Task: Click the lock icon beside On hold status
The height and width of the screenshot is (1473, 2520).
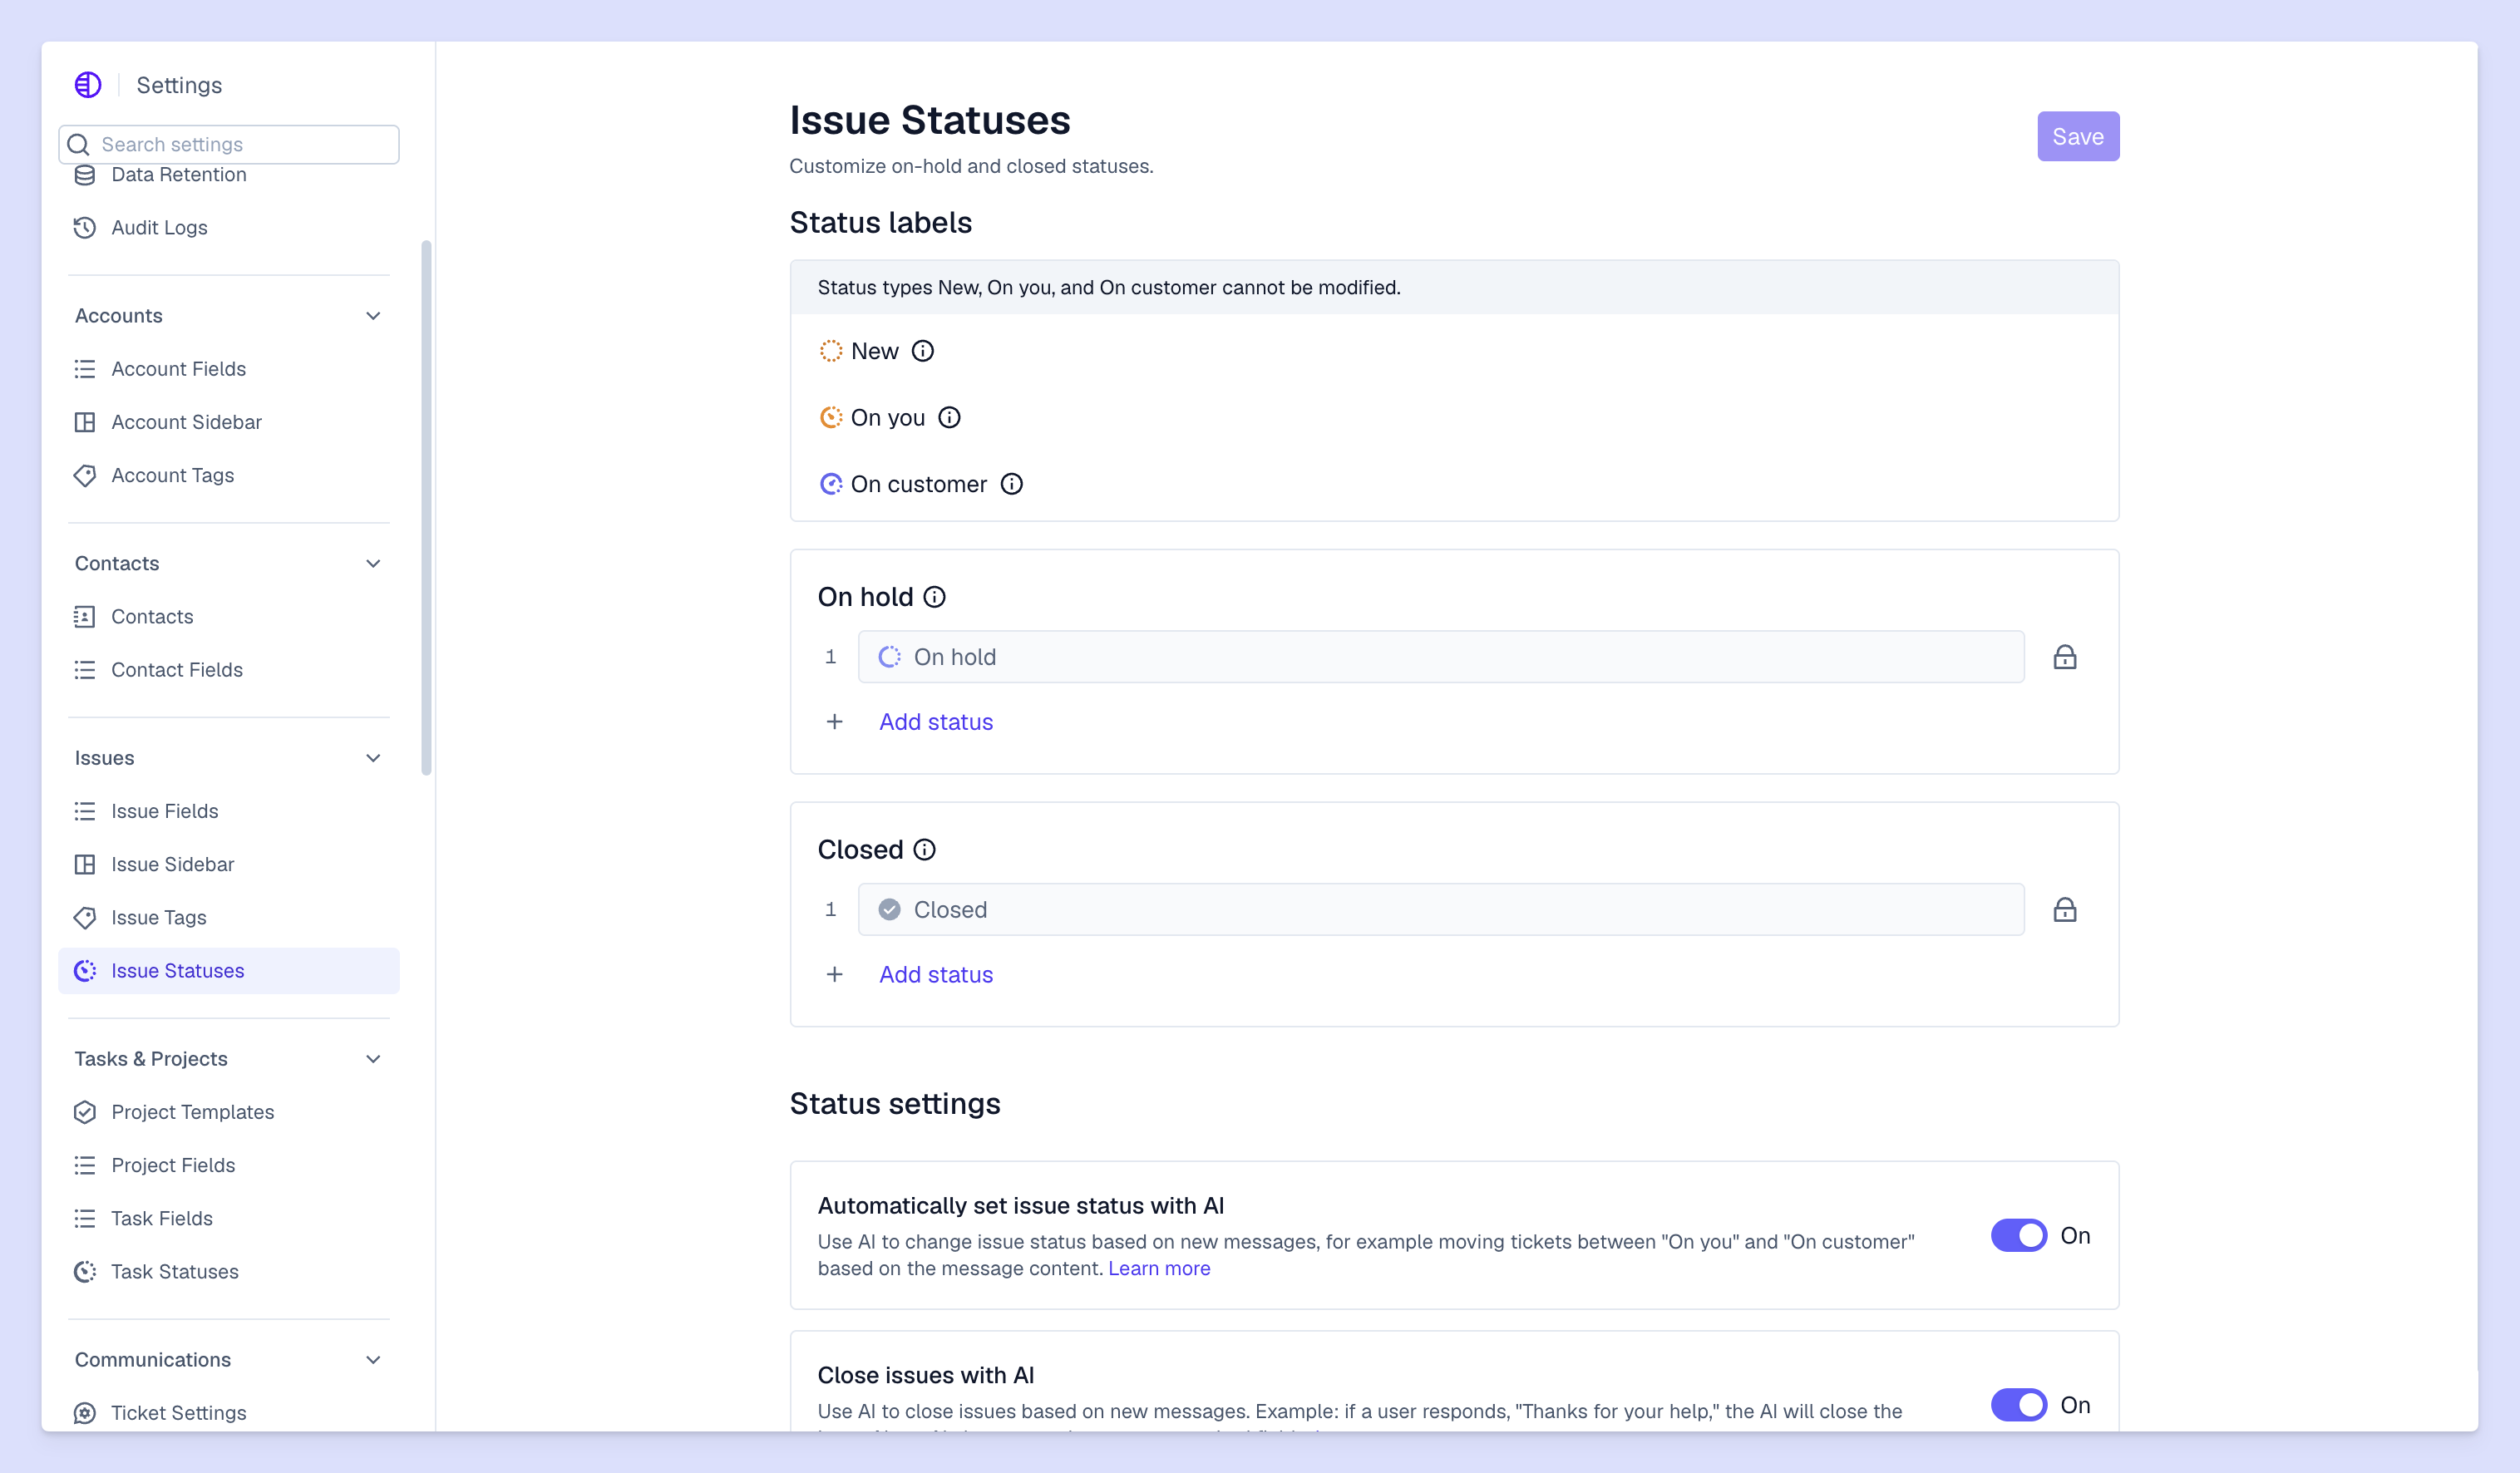Action: click(2065, 657)
